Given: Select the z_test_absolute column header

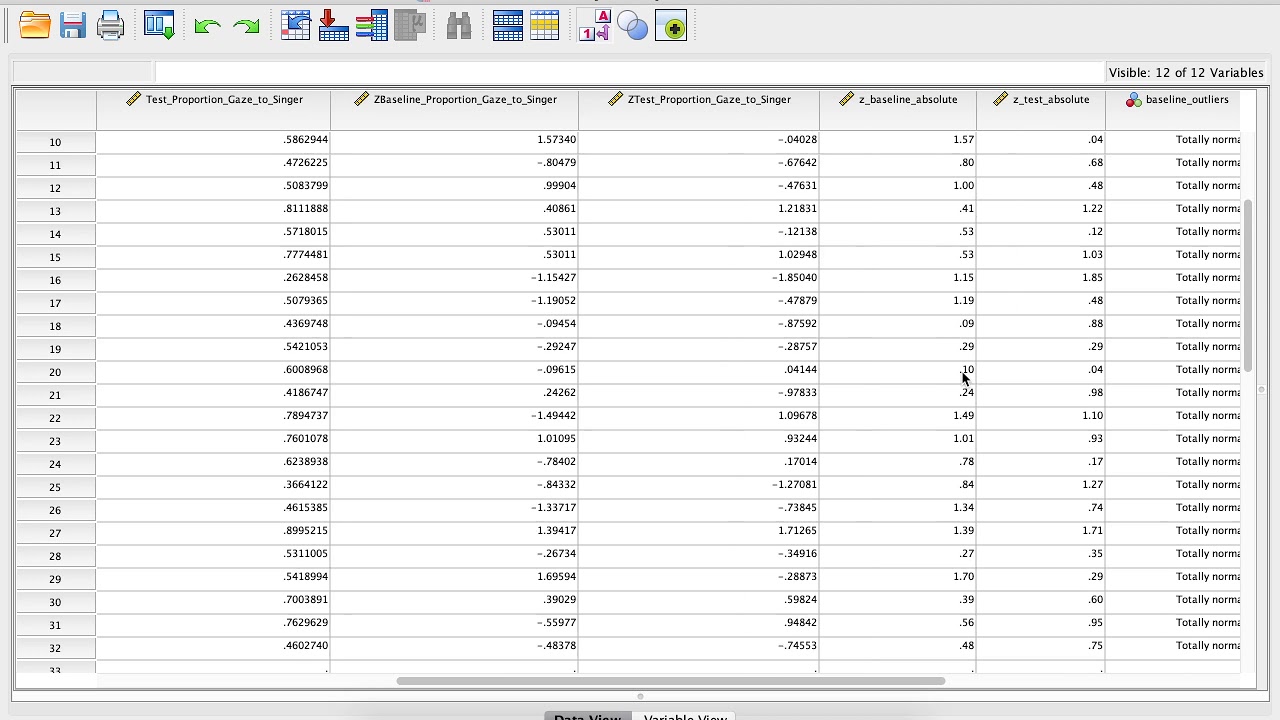Looking at the screenshot, I should [1041, 110].
